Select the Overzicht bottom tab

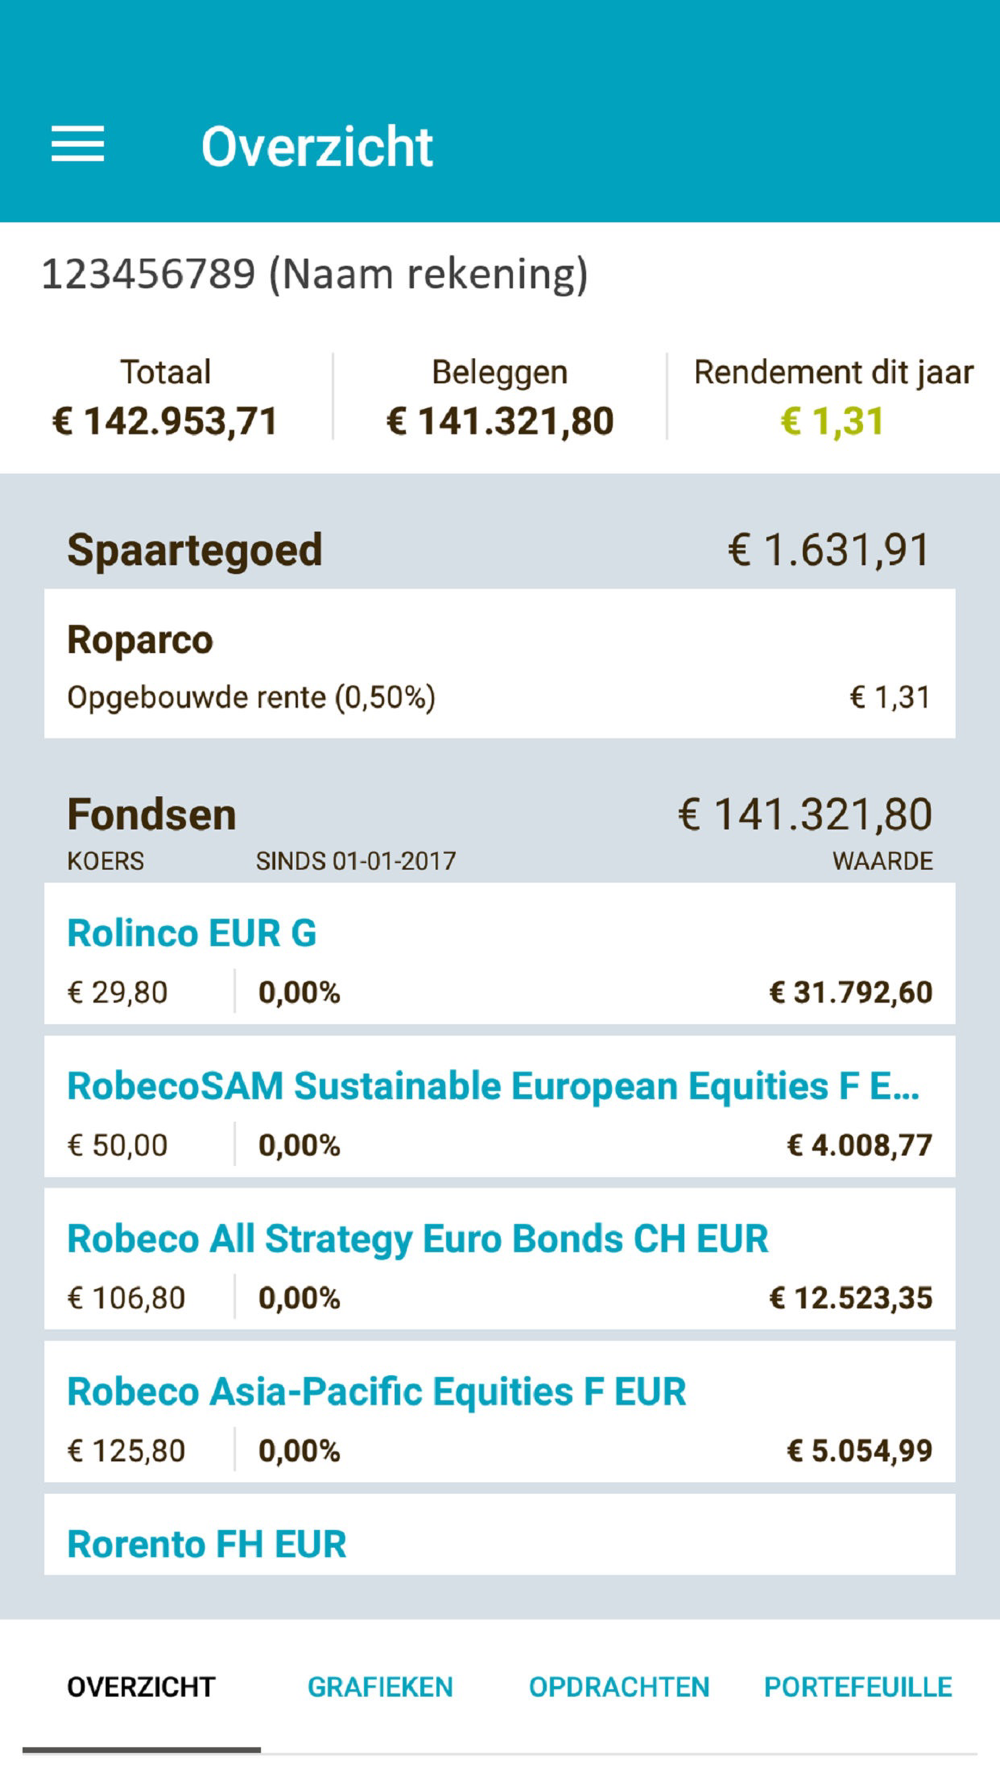point(141,1687)
